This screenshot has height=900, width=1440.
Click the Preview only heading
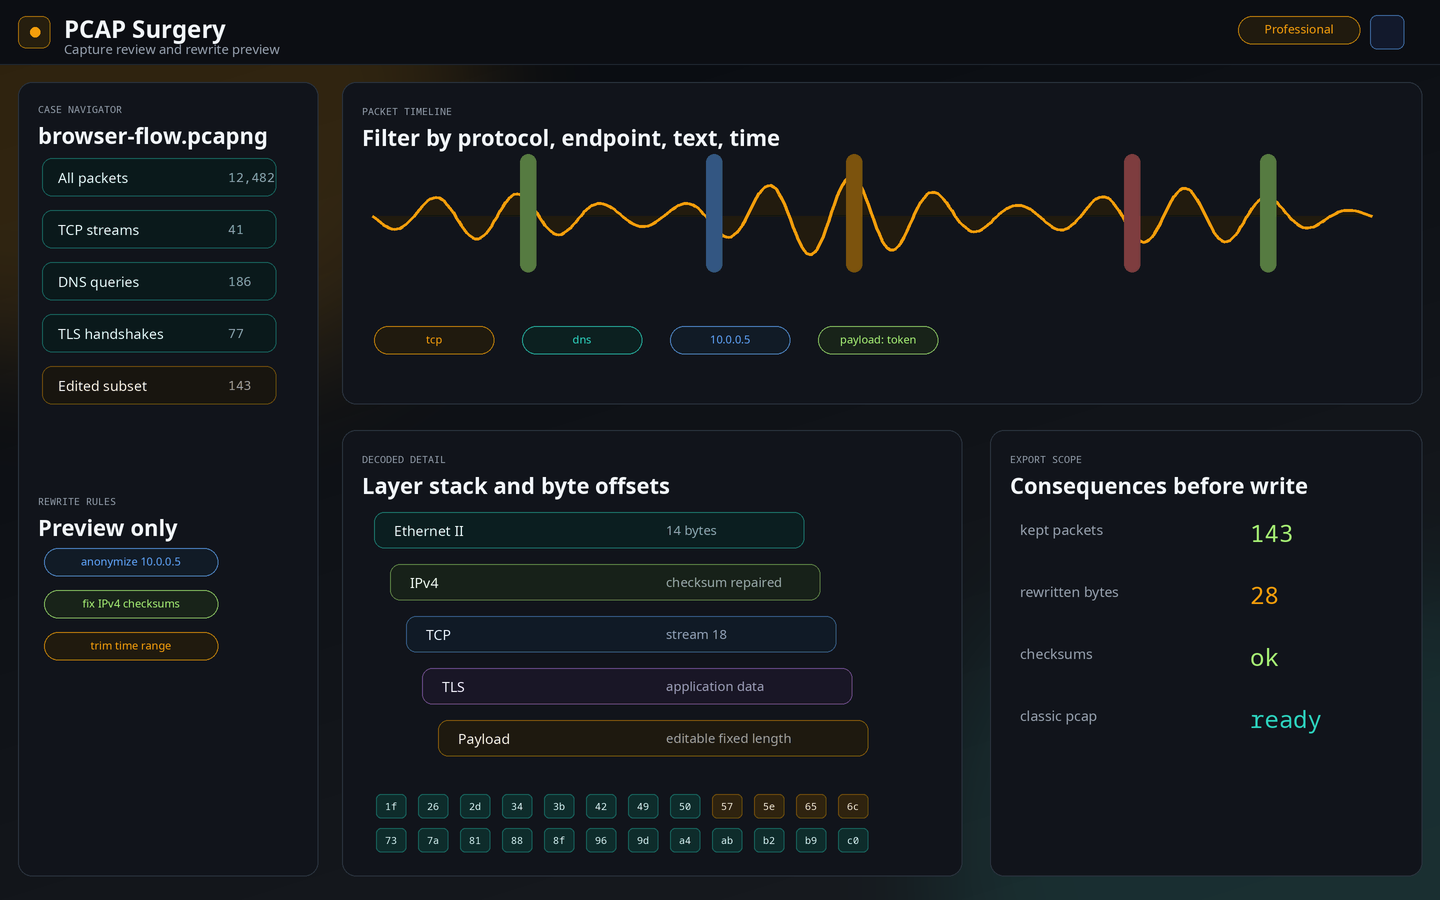click(108, 528)
